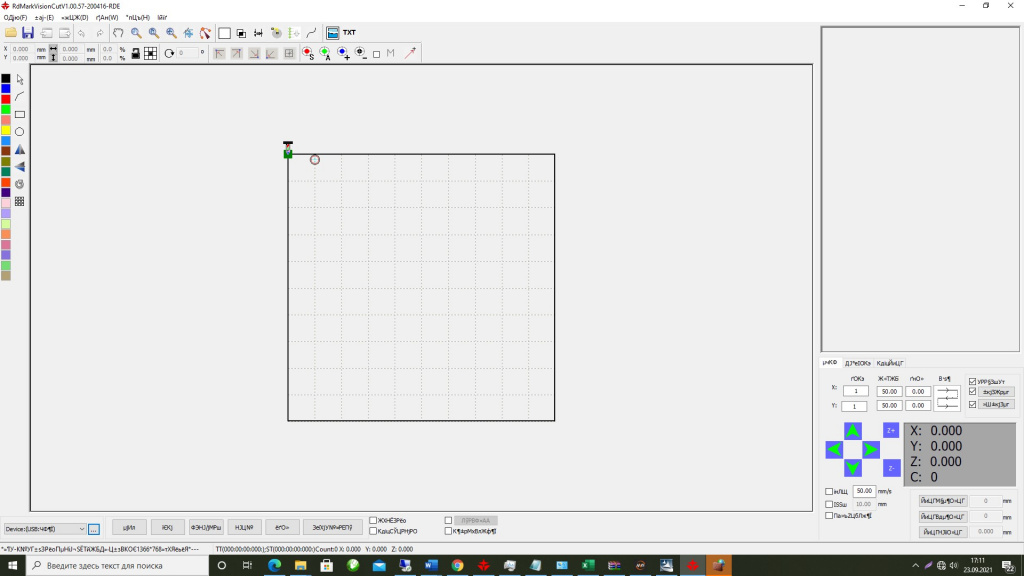Pick the yellow color swatch

pos(6,131)
